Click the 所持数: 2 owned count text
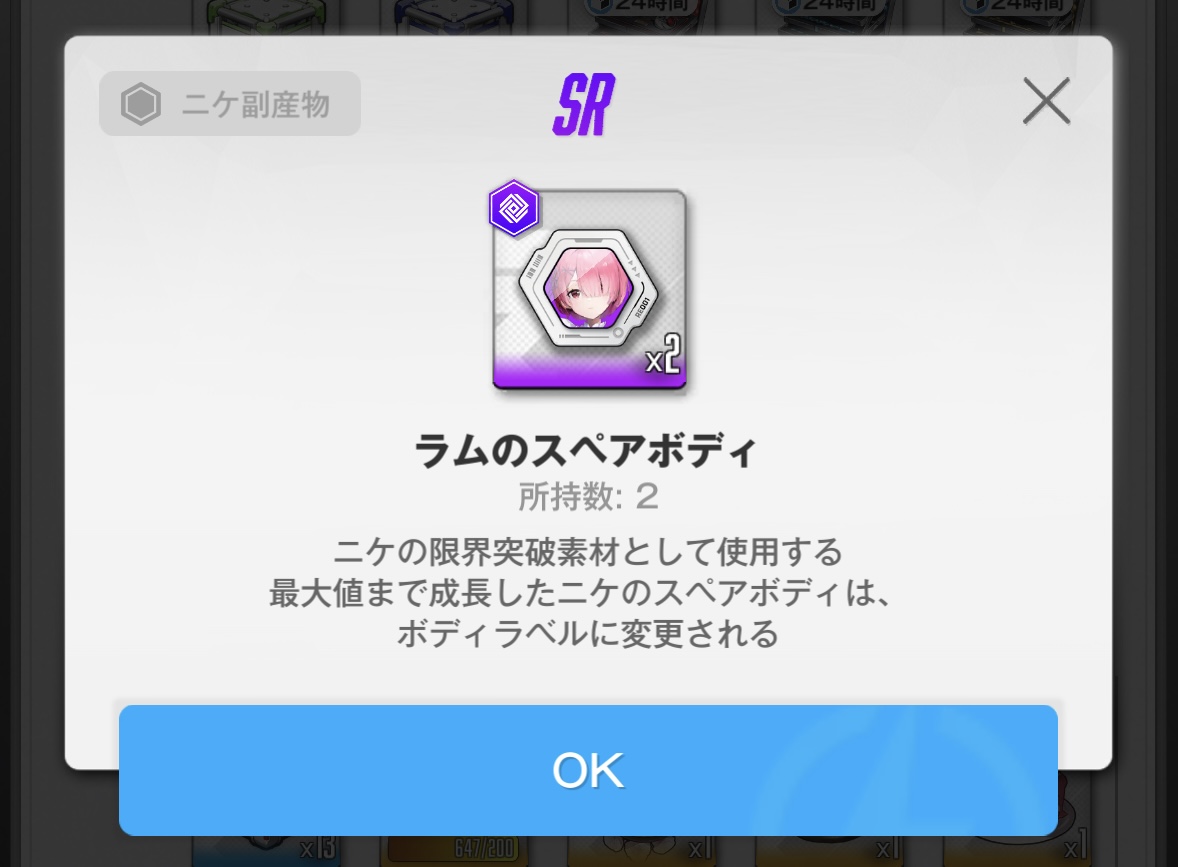The width and height of the screenshot is (1178, 867). [x=588, y=497]
